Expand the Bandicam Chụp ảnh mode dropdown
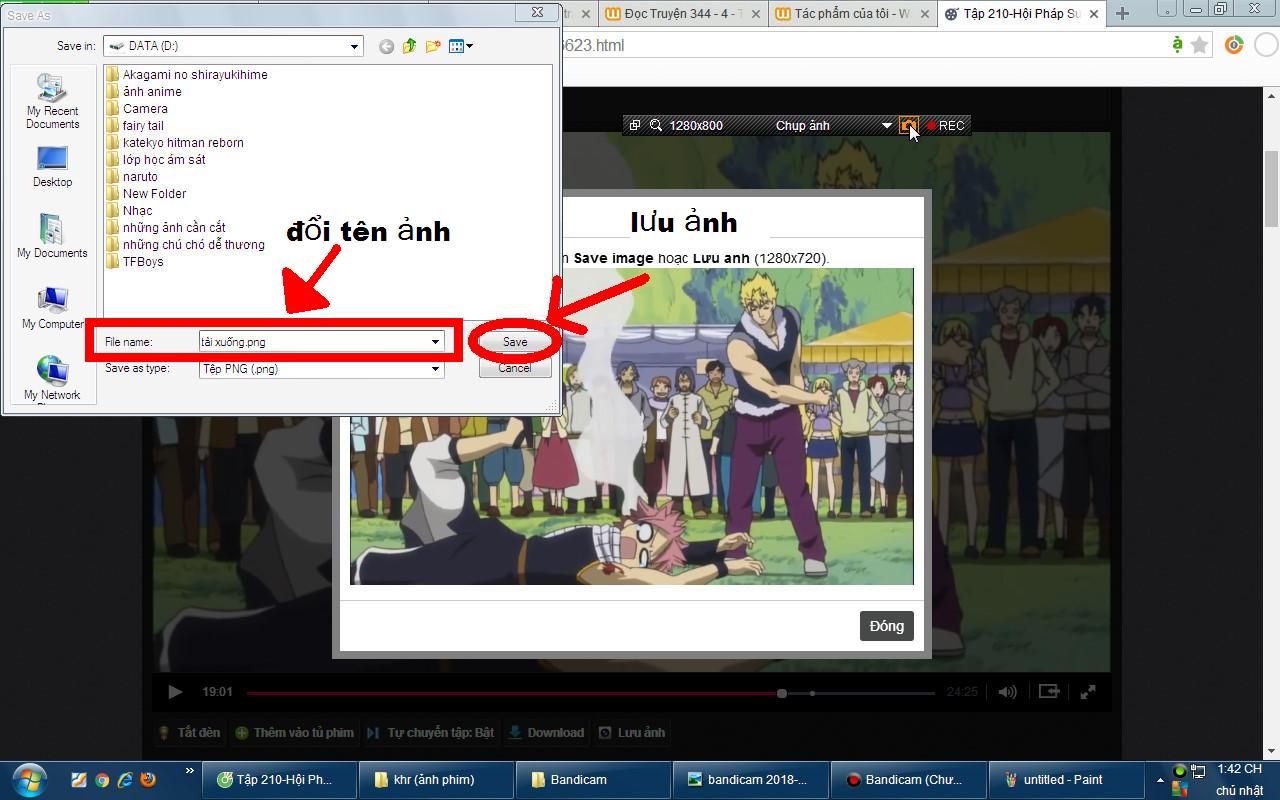 (886, 125)
